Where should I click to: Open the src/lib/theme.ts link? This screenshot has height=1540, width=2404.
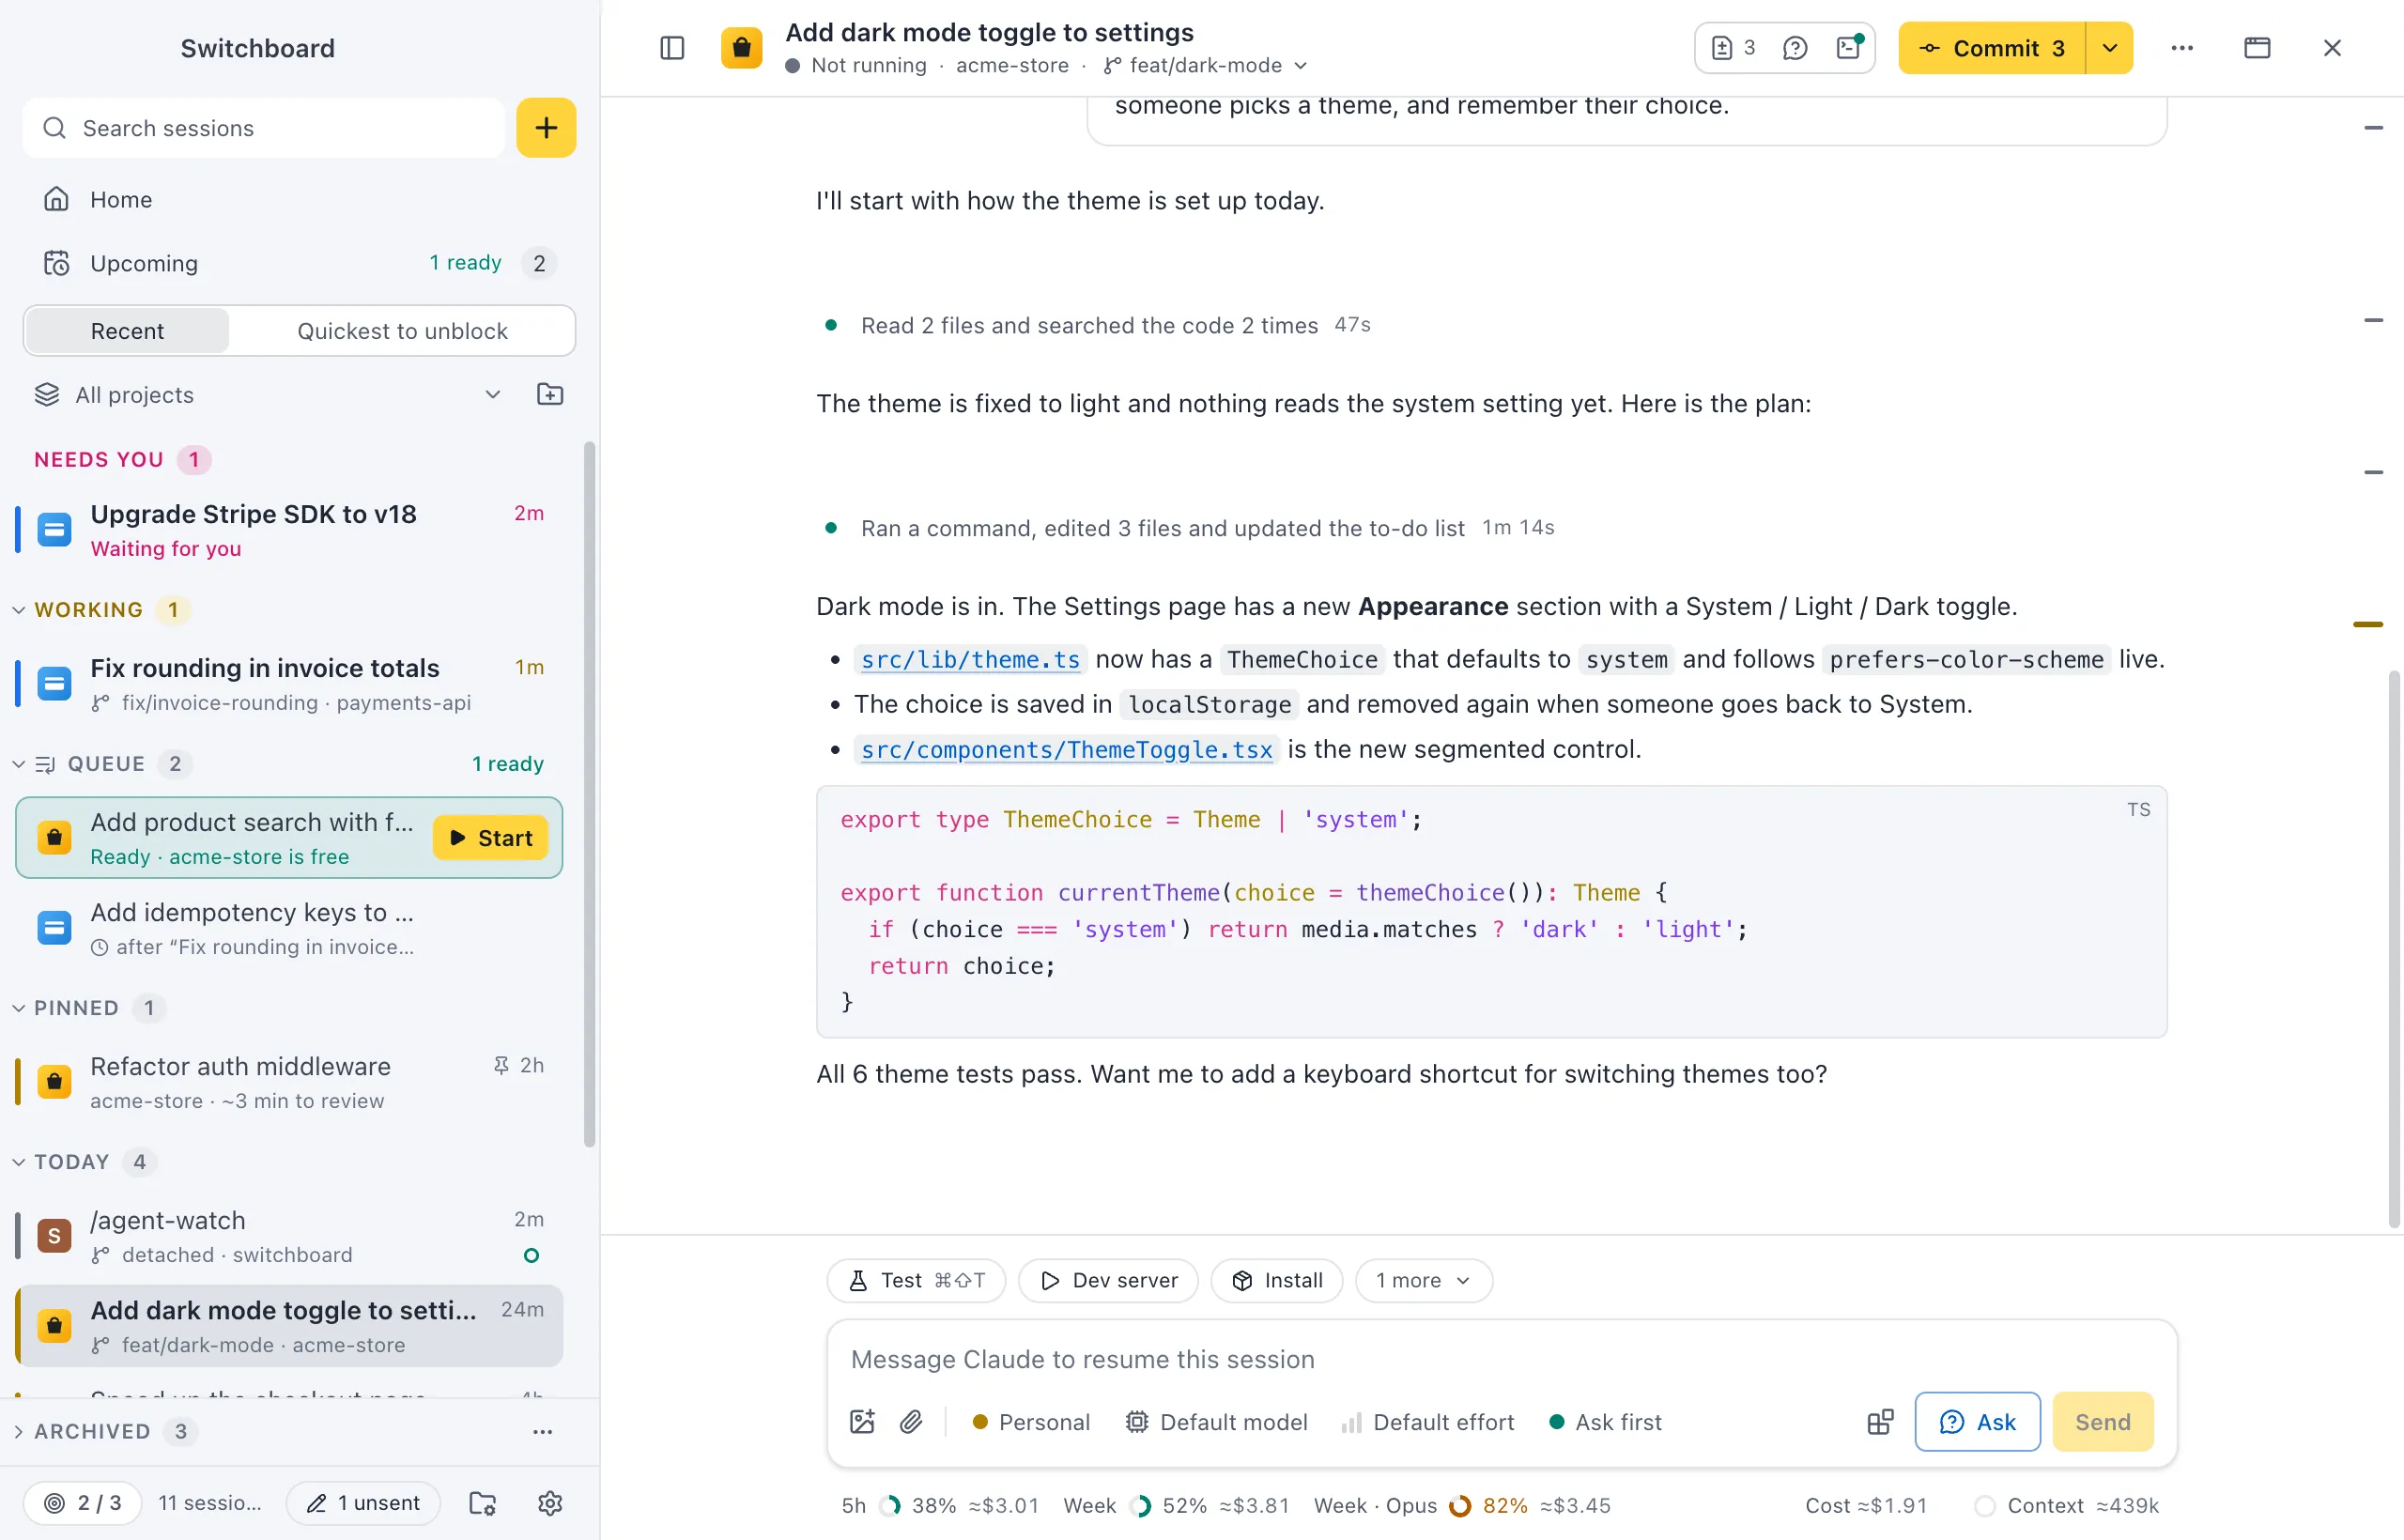(970, 660)
